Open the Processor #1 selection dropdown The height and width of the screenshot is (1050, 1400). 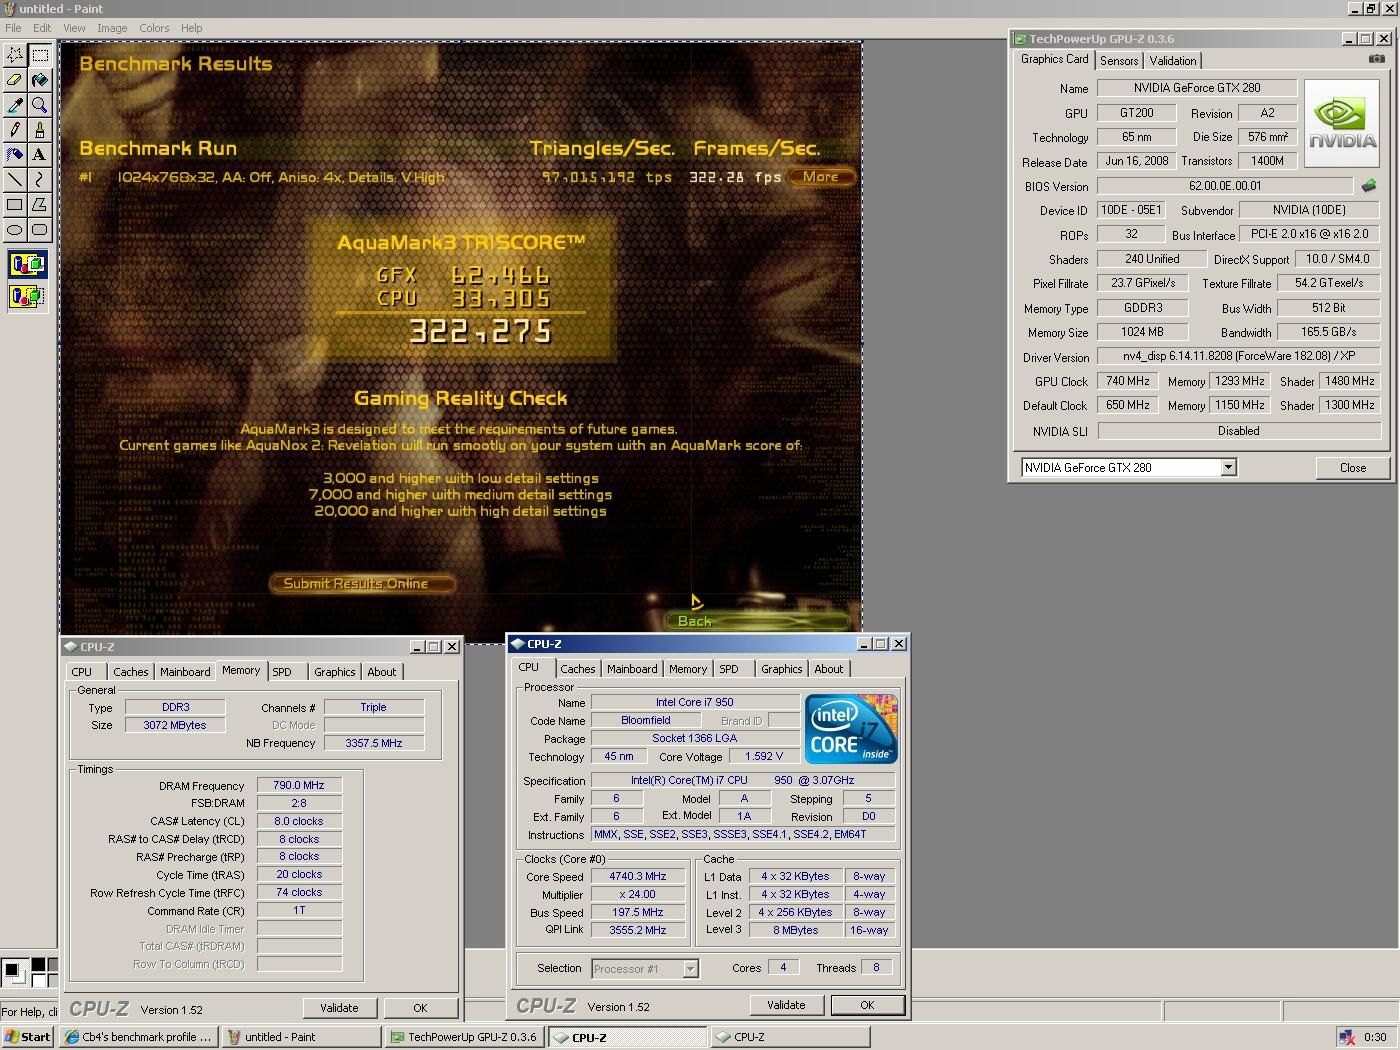[x=689, y=968]
